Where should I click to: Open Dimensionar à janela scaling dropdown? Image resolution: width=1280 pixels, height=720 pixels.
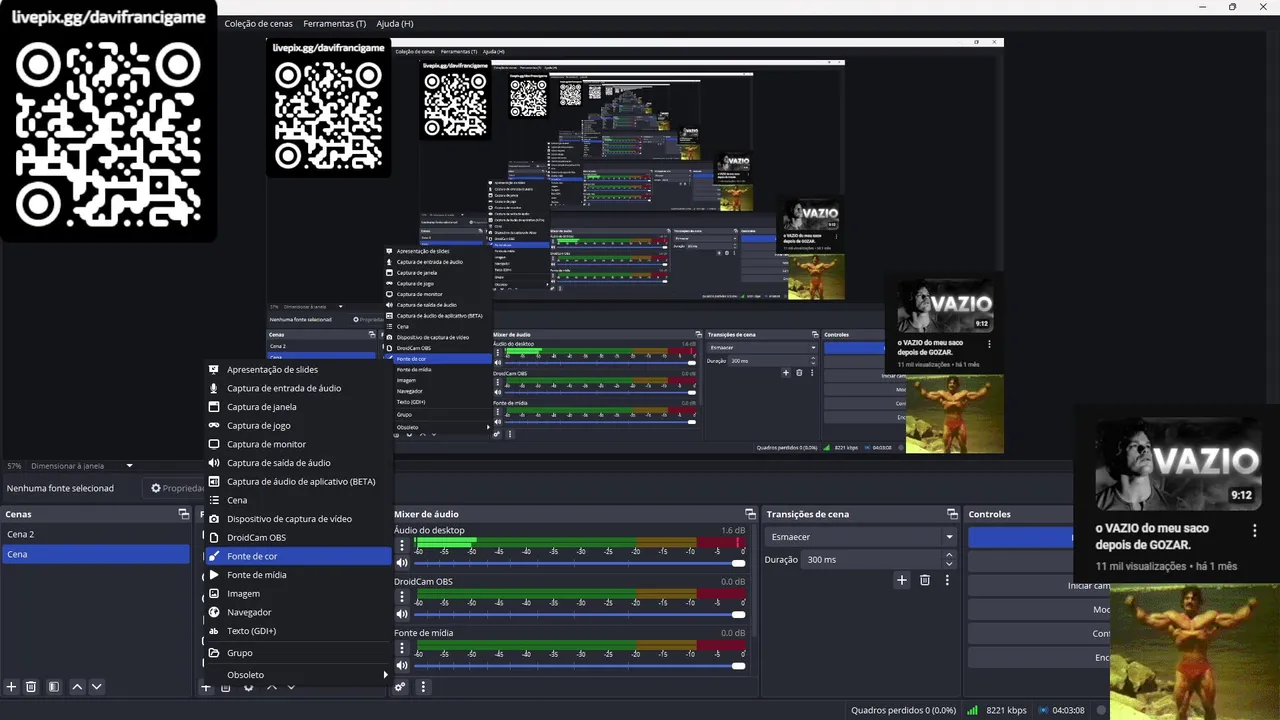click(82, 466)
